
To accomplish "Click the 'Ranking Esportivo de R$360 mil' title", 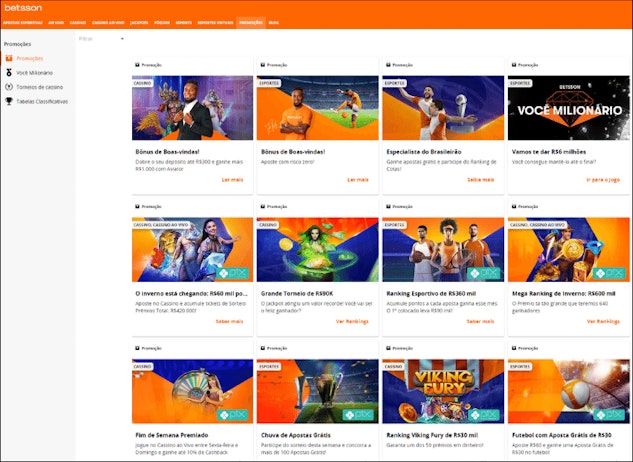I will 431,294.
